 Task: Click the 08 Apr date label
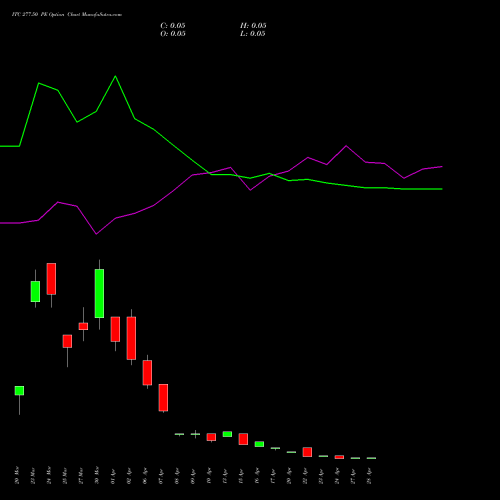[x=177, y=476]
